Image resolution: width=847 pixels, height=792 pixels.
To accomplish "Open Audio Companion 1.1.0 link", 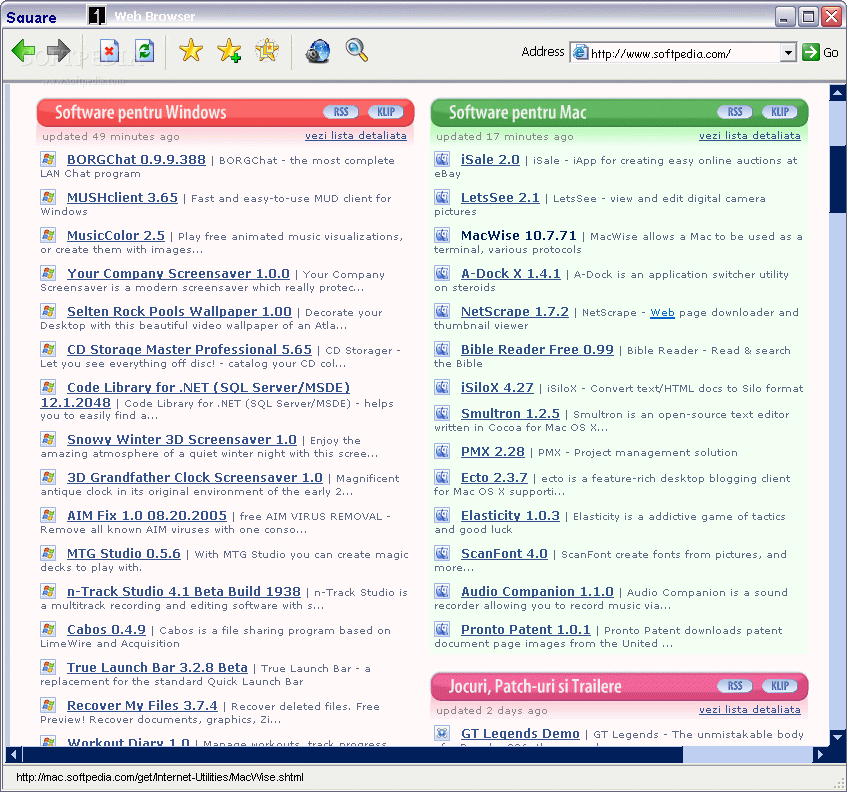I will click(x=537, y=592).
